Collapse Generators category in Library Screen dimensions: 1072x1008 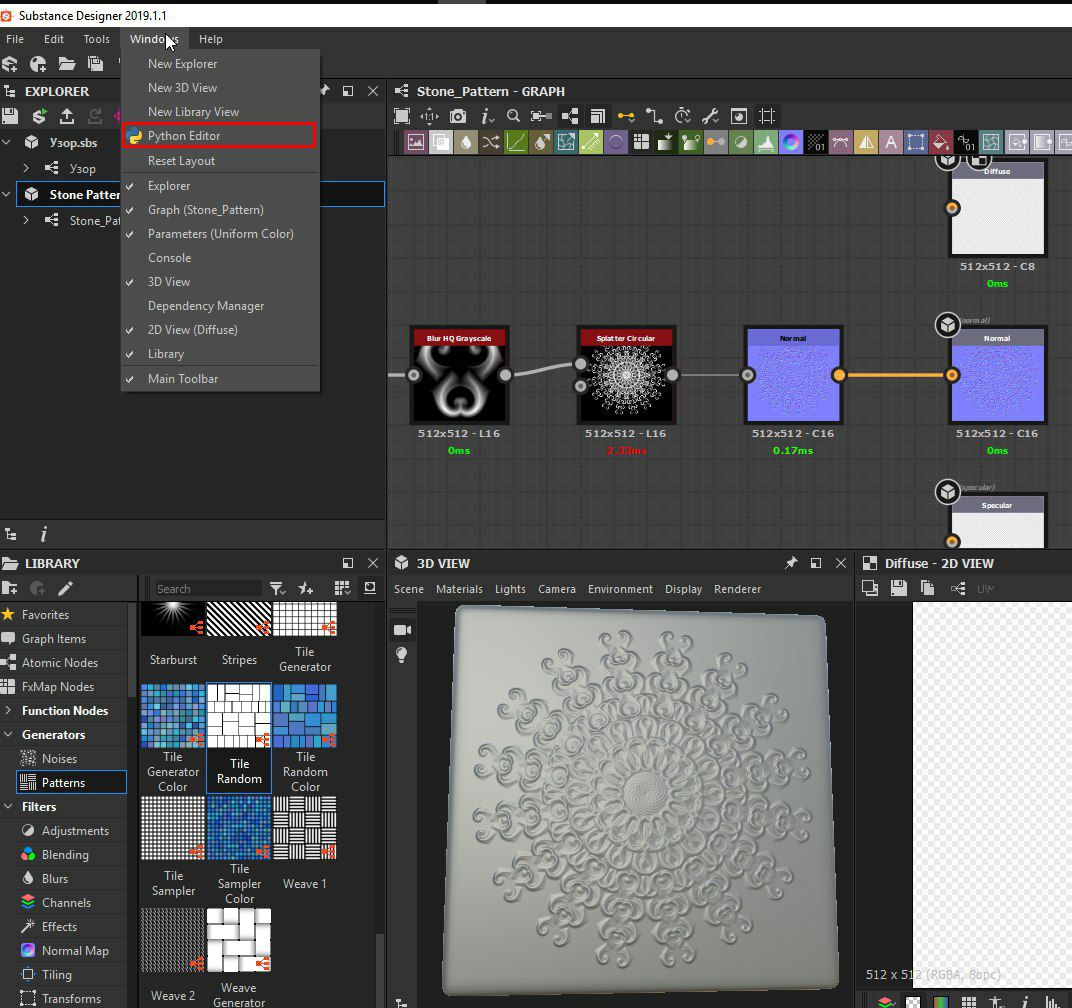(8, 734)
